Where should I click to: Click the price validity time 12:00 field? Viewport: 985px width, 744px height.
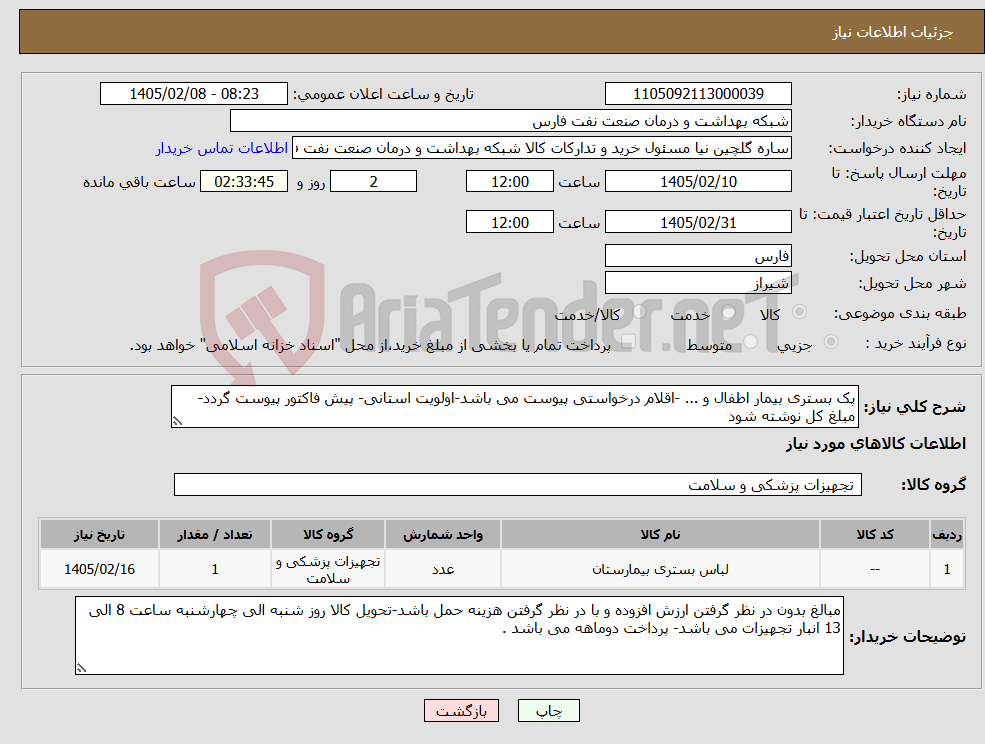(x=509, y=222)
